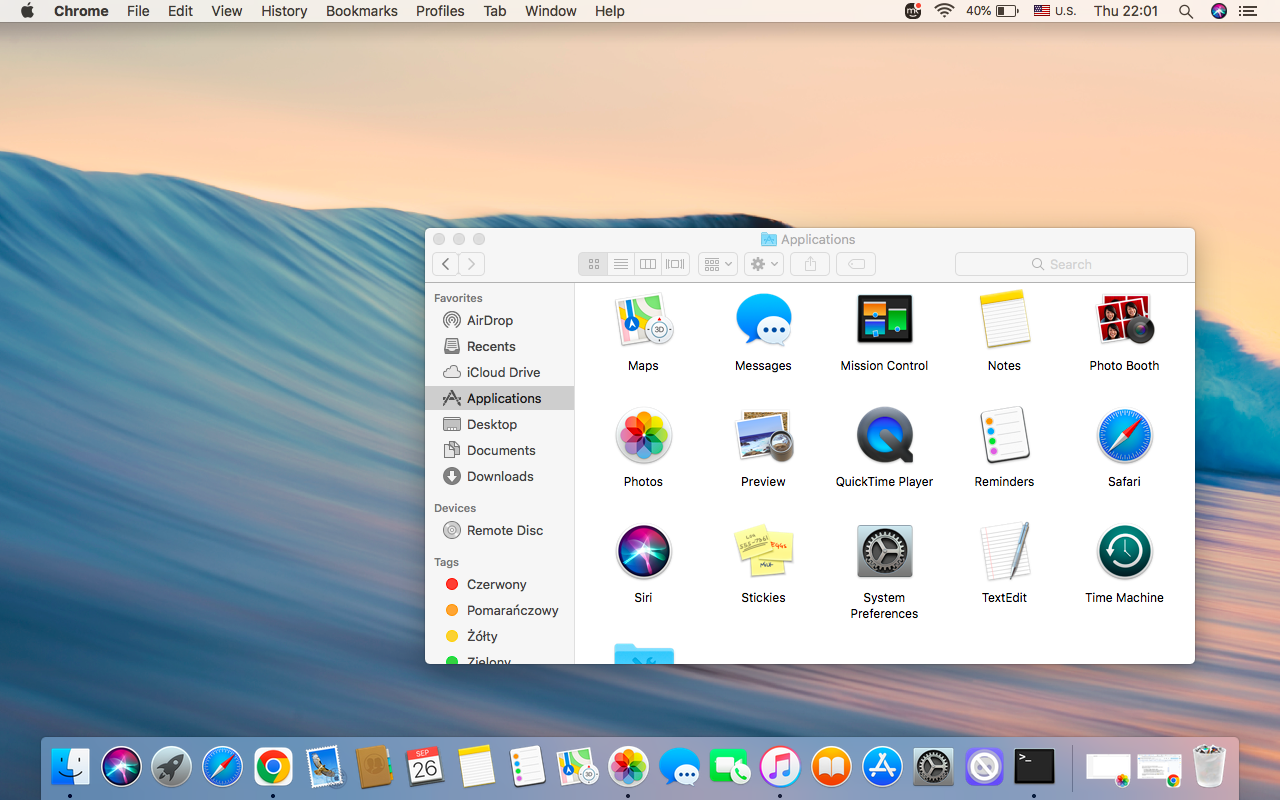Image resolution: width=1280 pixels, height=800 pixels.
Task: Open the U.S. input source menu
Action: (x=1055, y=11)
